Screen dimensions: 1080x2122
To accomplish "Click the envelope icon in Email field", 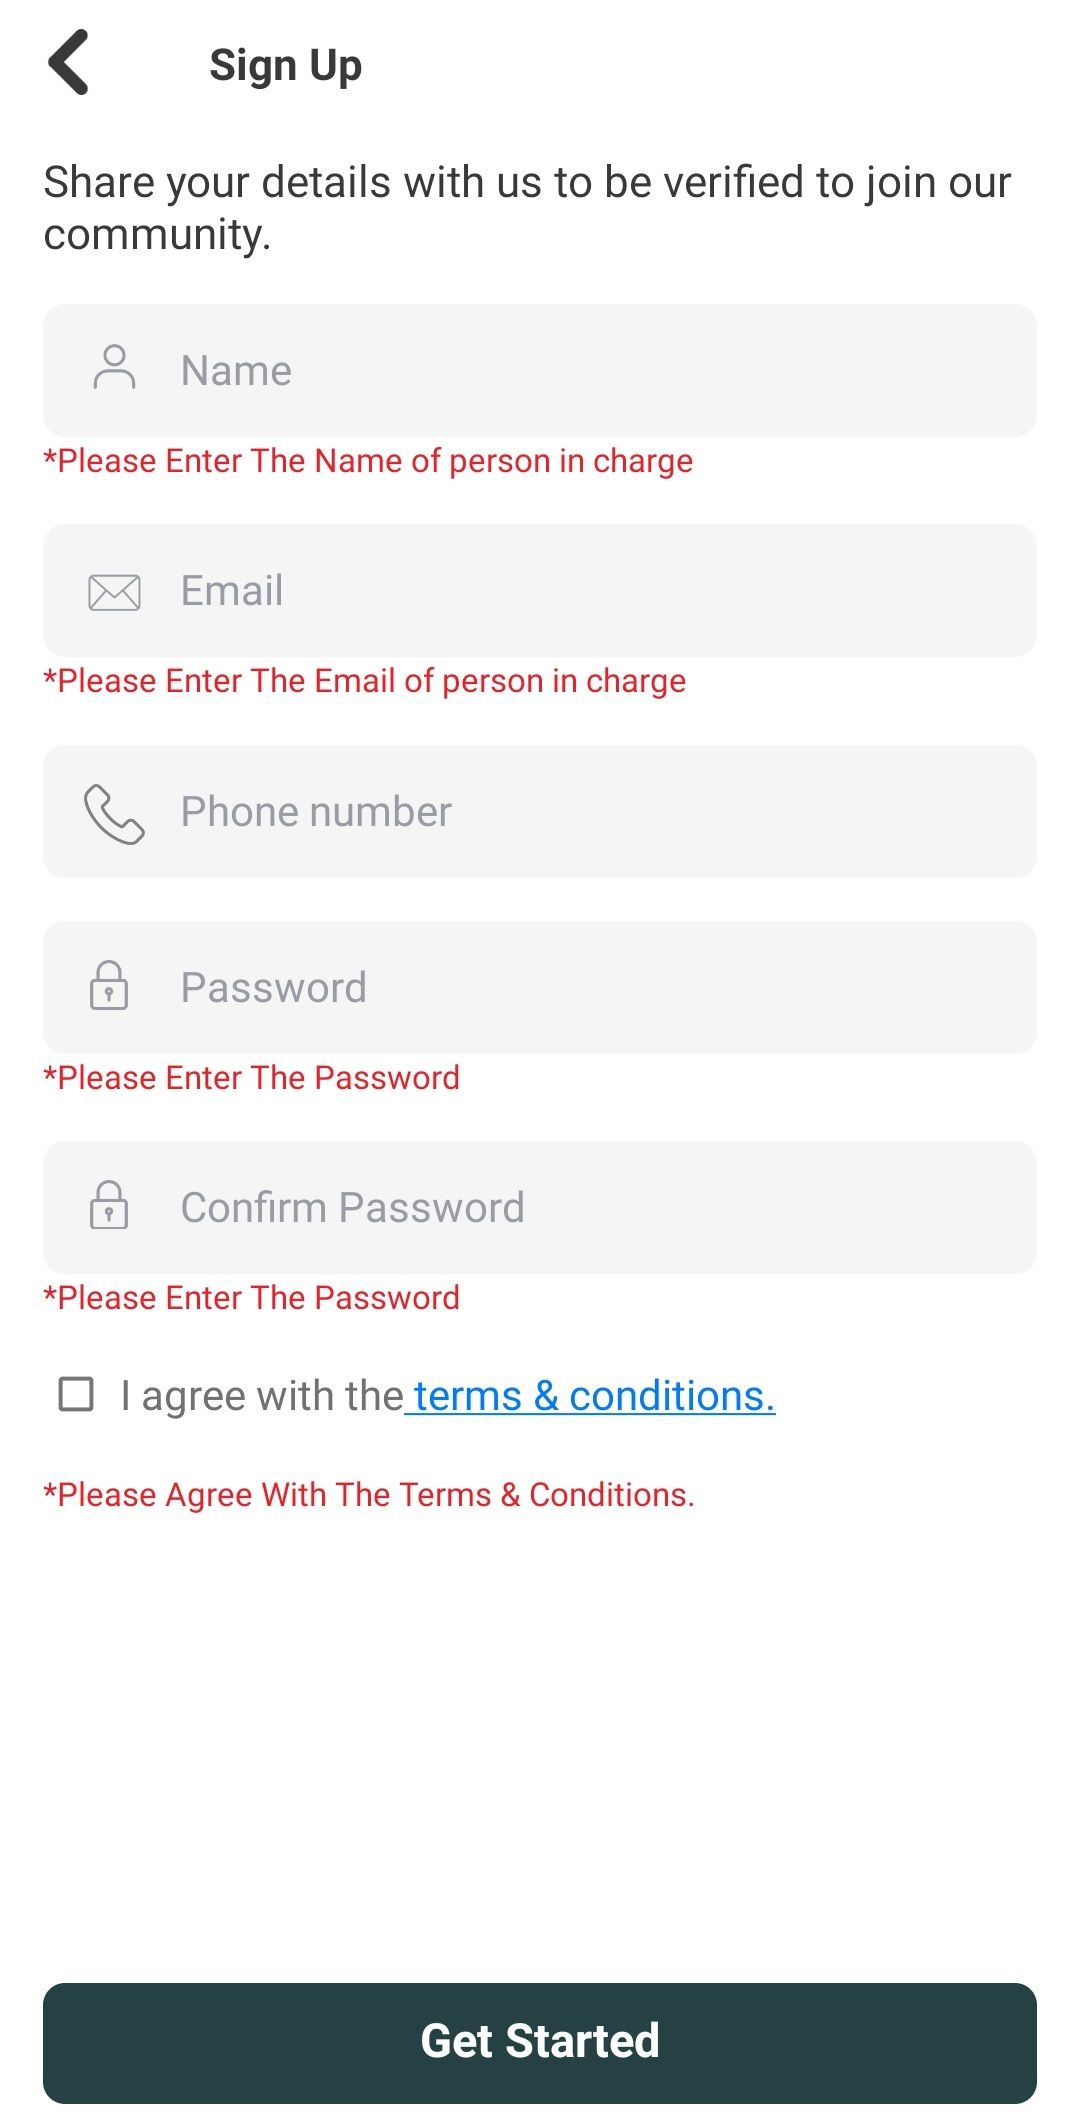I will (x=114, y=592).
